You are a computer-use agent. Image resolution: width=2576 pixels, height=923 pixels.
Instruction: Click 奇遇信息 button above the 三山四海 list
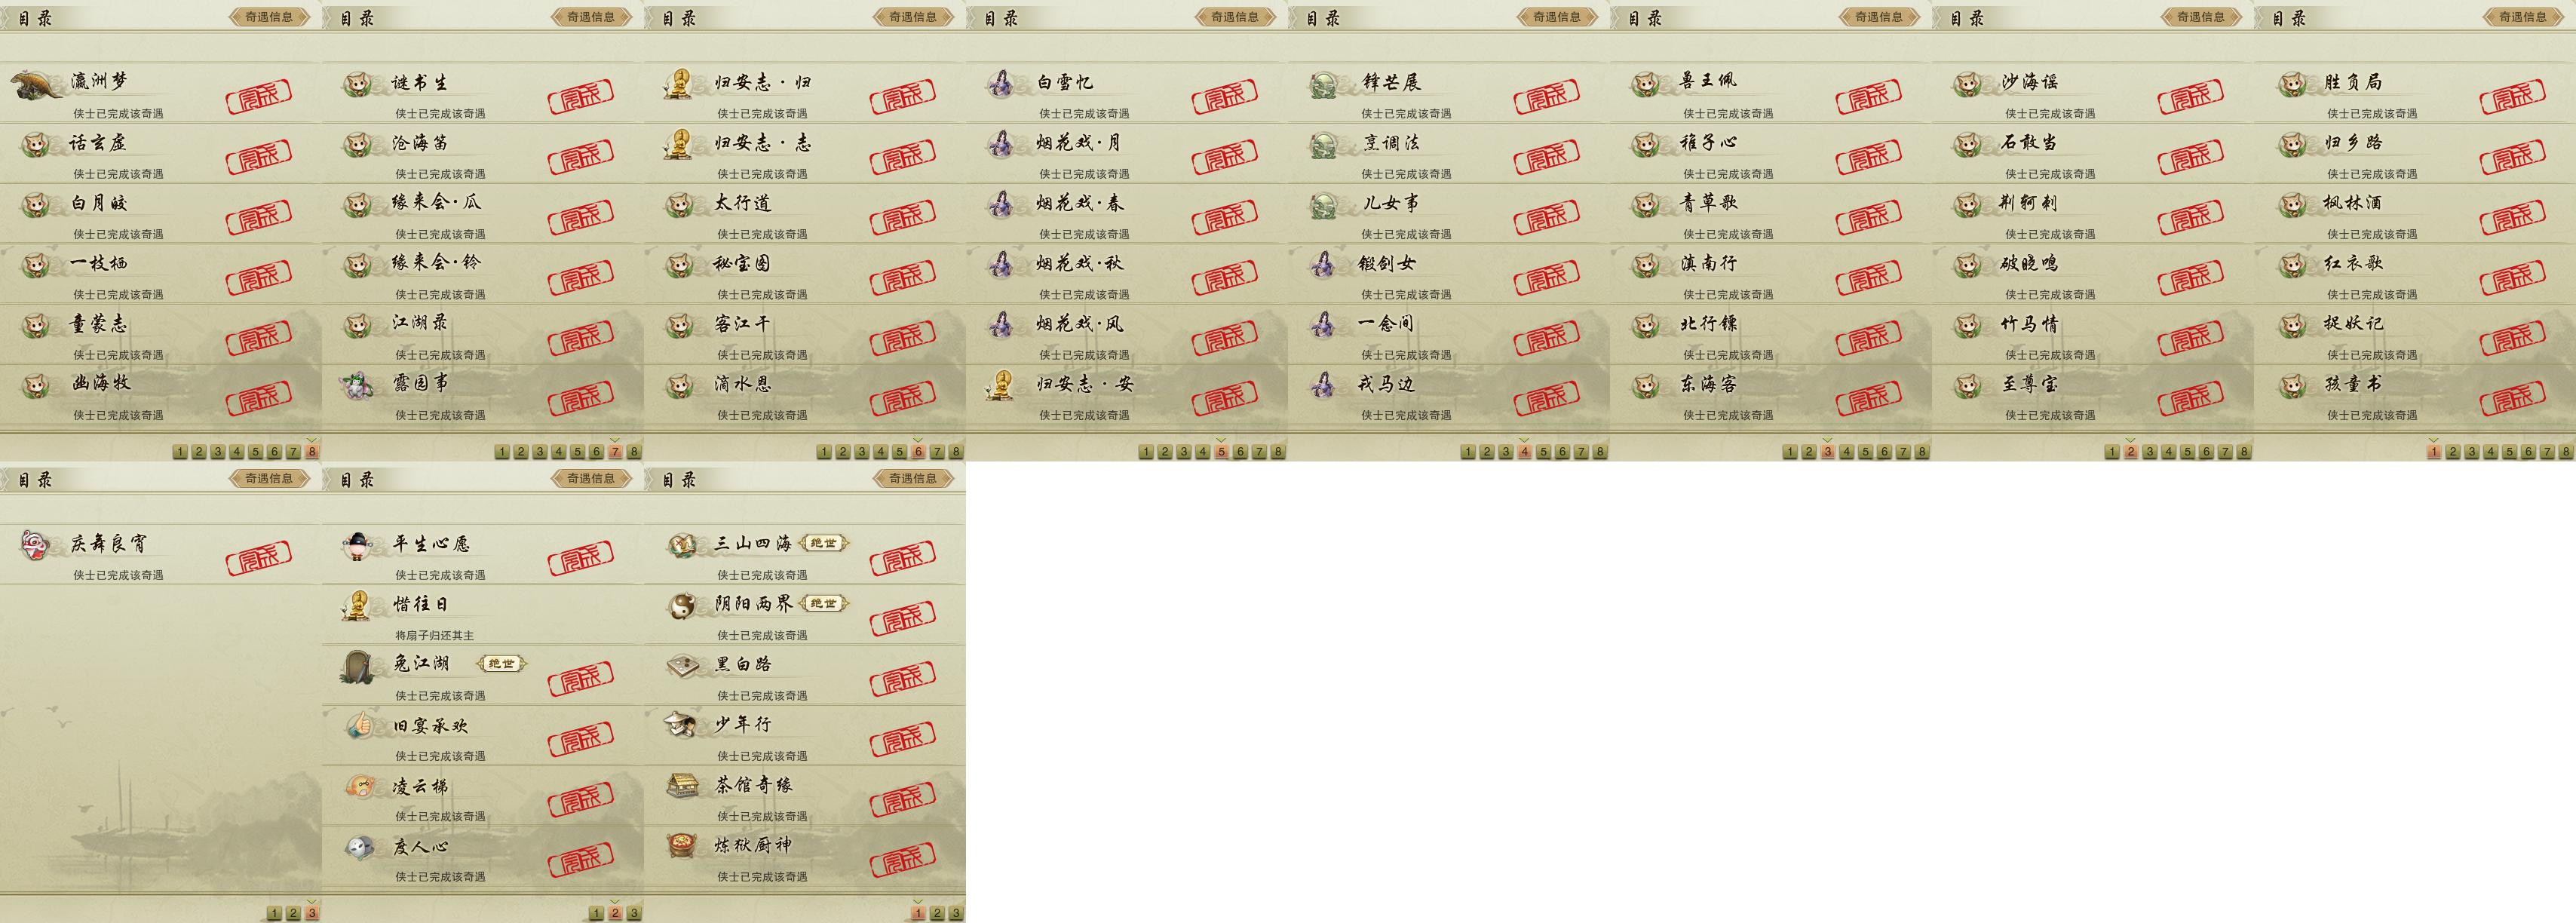(913, 478)
